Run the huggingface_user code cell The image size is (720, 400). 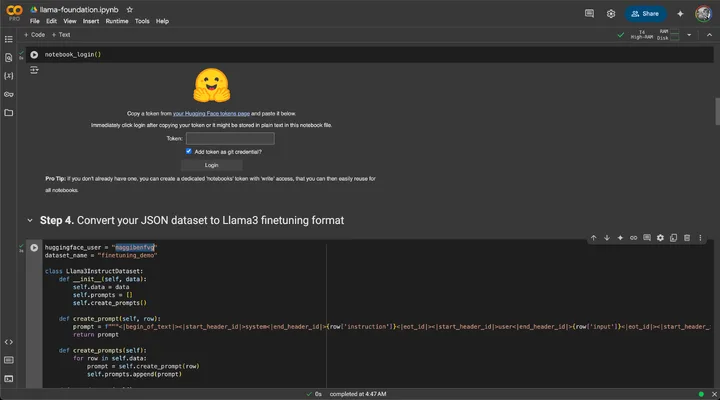click(x=34, y=248)
